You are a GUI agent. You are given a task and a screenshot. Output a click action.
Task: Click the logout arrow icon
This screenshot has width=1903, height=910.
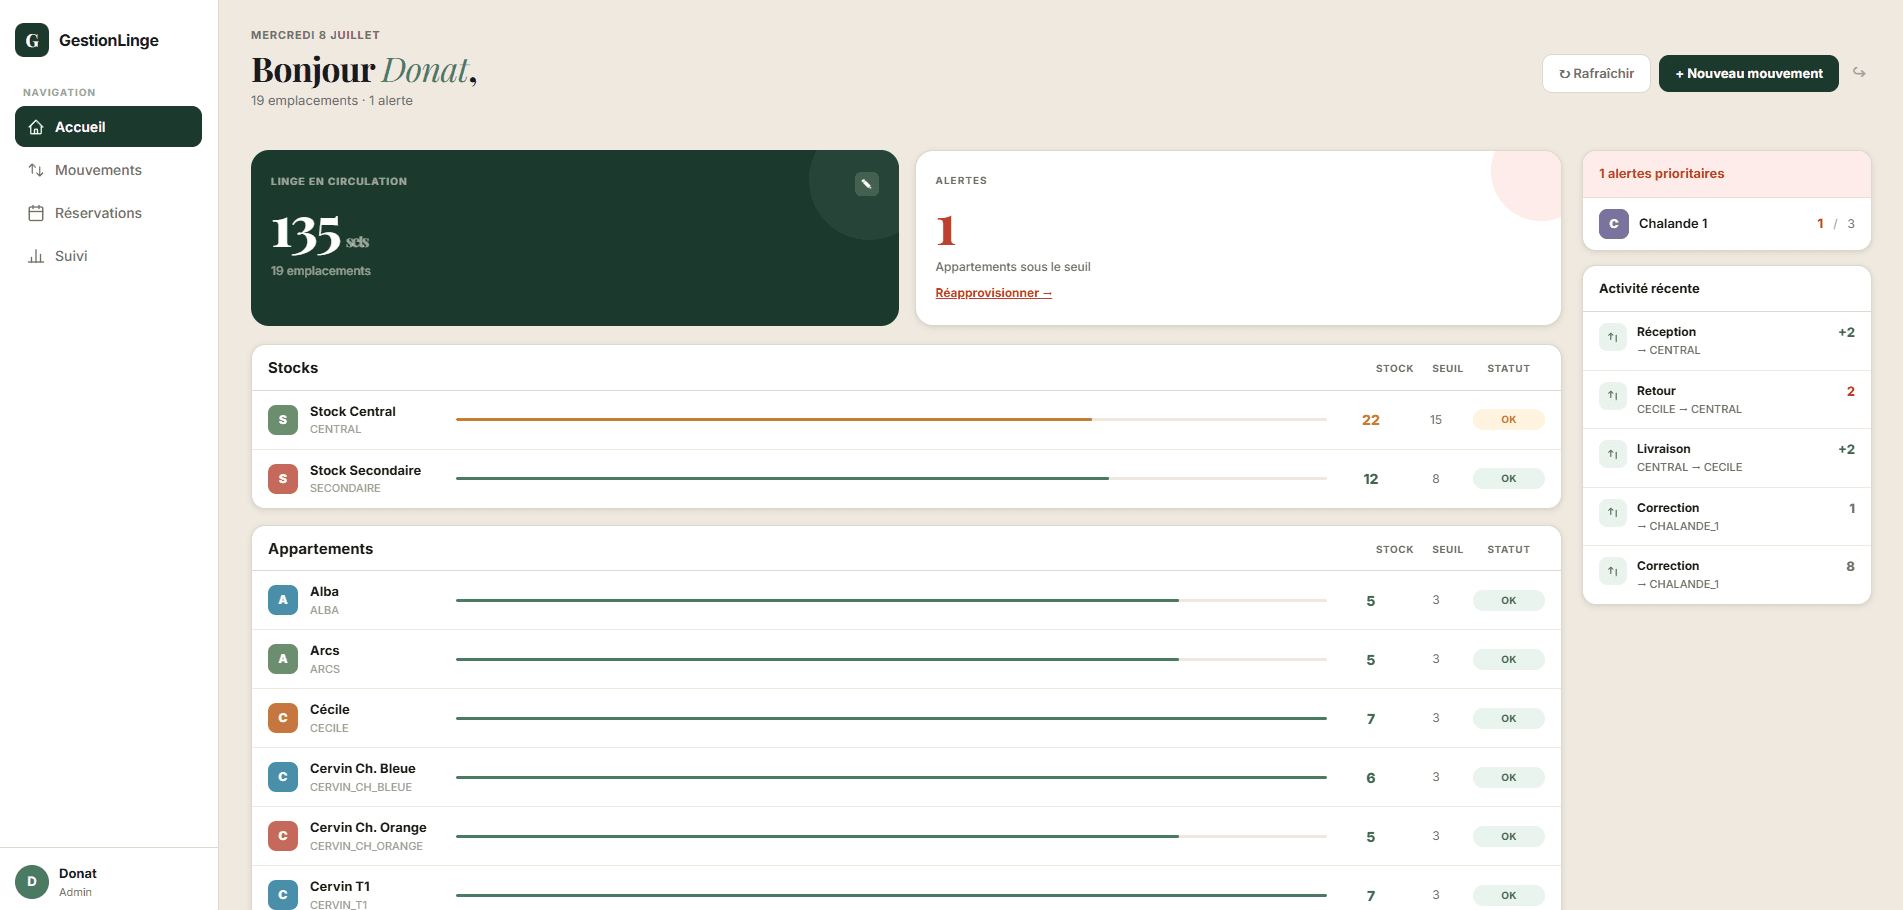1859,72
